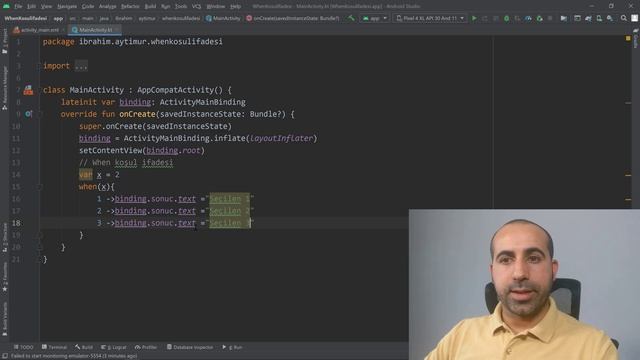This screenshot has width=640, height=360.
Task: Click the Apply Changes and Restart Activity icon
Action: tap(484, 18)
